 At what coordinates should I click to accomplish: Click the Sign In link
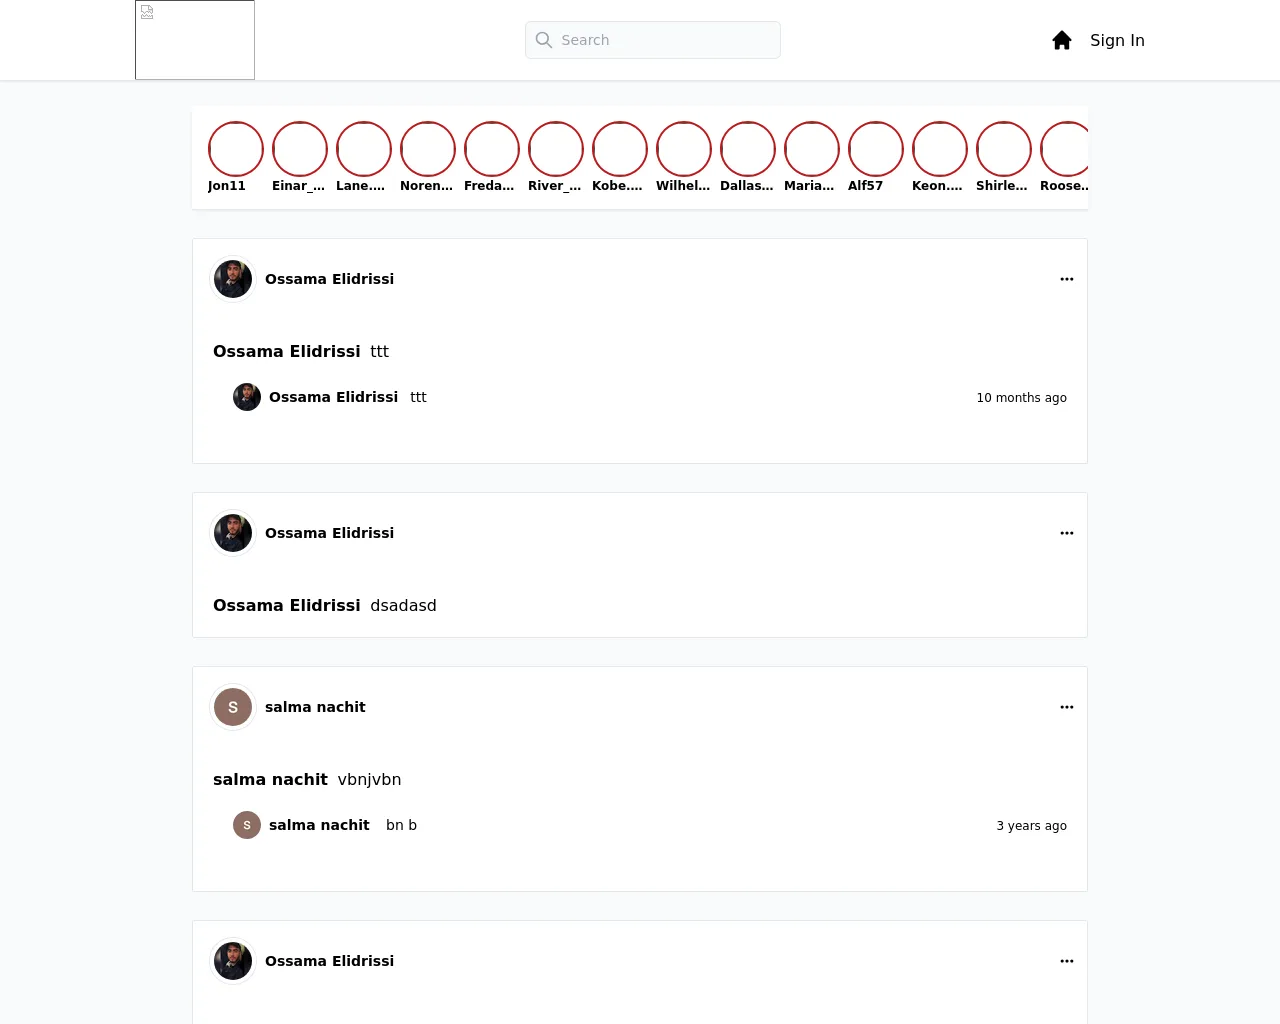1117,40
